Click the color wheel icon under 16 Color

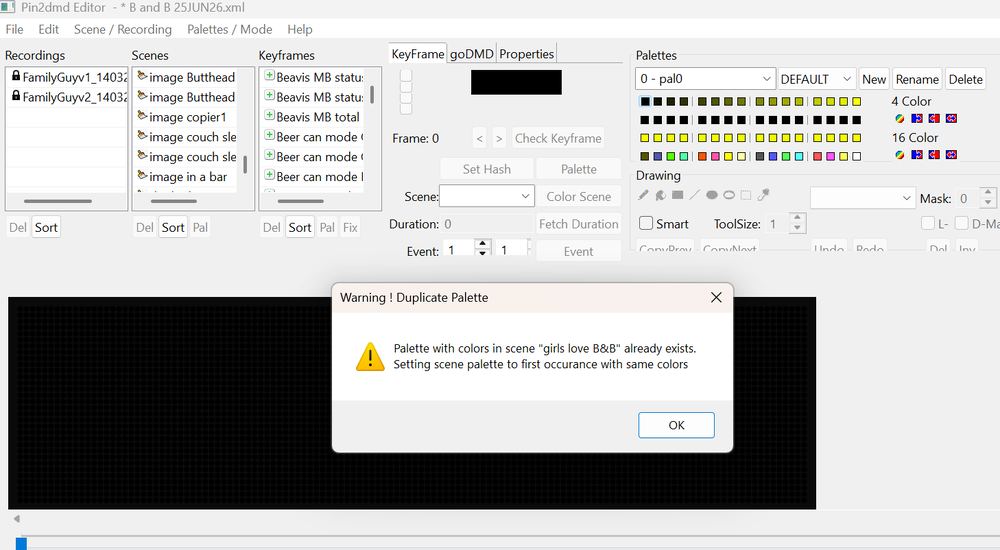click(x=899, y=155)
